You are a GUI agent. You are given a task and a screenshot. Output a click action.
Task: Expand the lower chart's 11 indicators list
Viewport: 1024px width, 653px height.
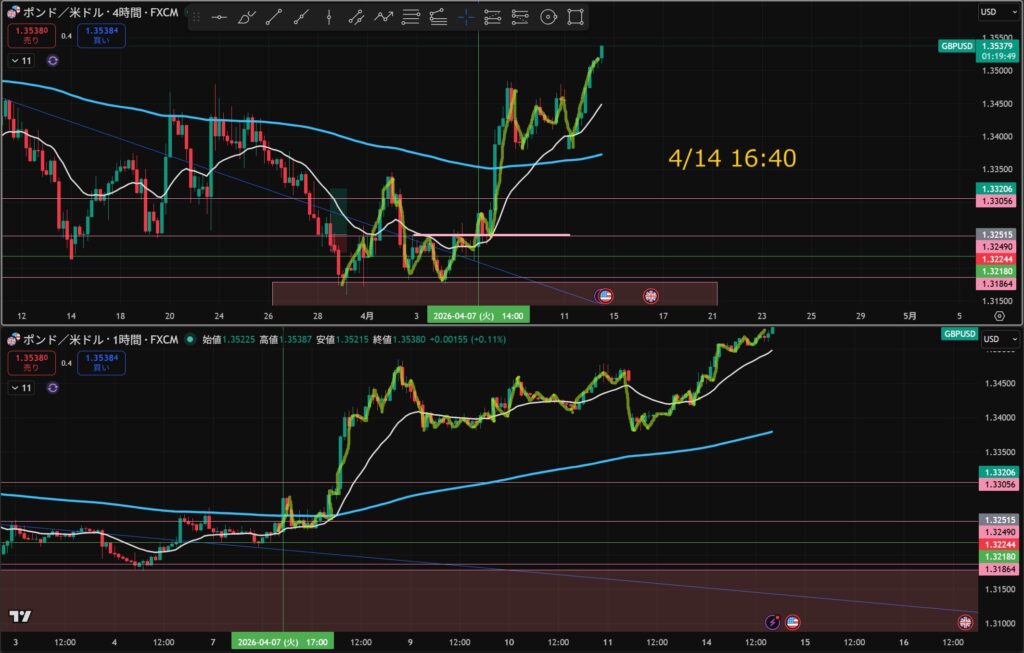[x=22, y=388]
